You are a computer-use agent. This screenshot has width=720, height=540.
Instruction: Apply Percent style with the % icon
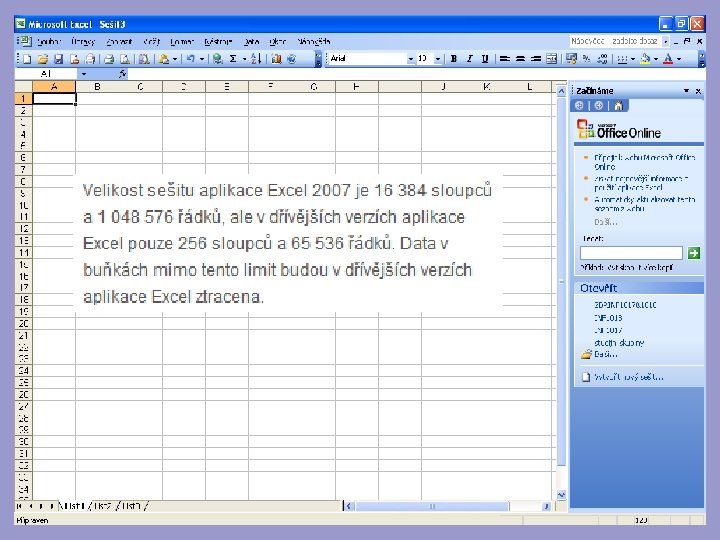click(x=586, y=59)
